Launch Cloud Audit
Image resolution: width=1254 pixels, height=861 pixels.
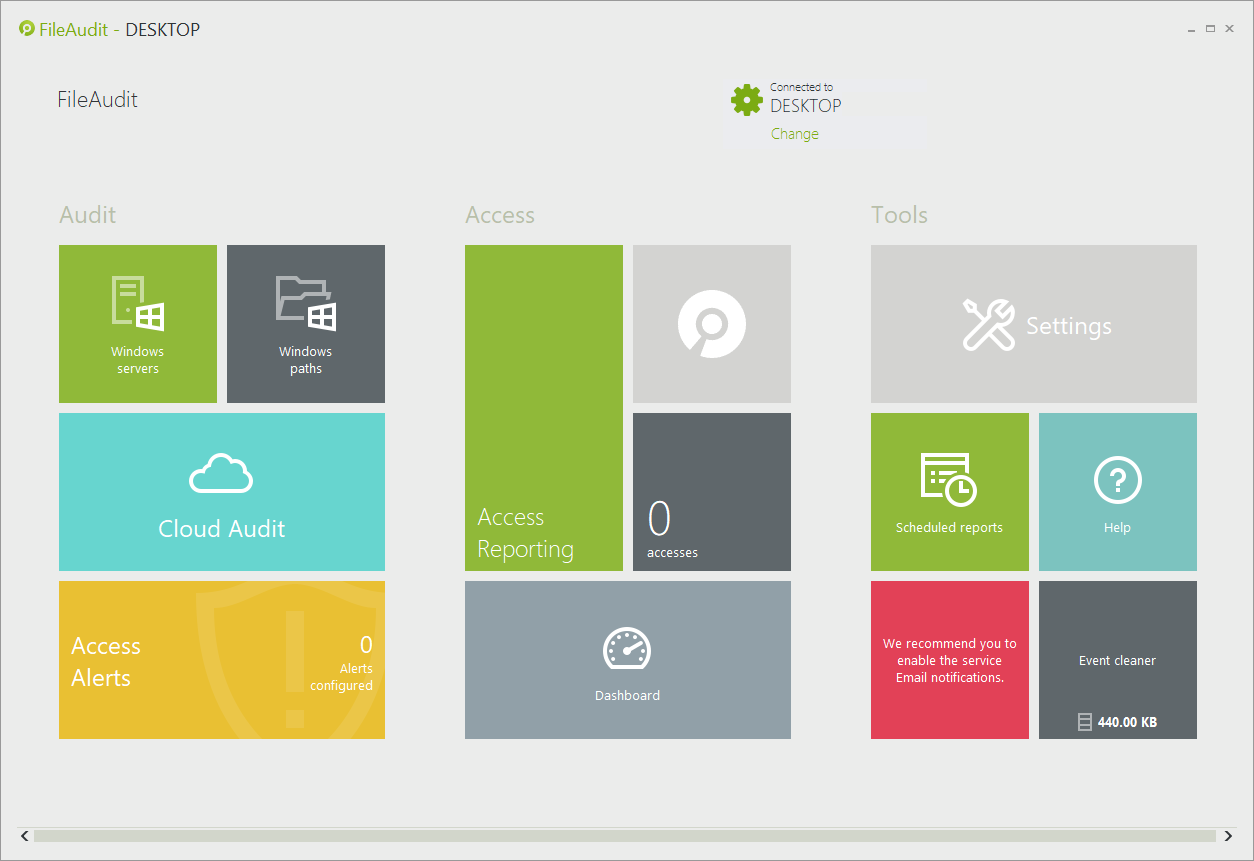coord(221,492)
